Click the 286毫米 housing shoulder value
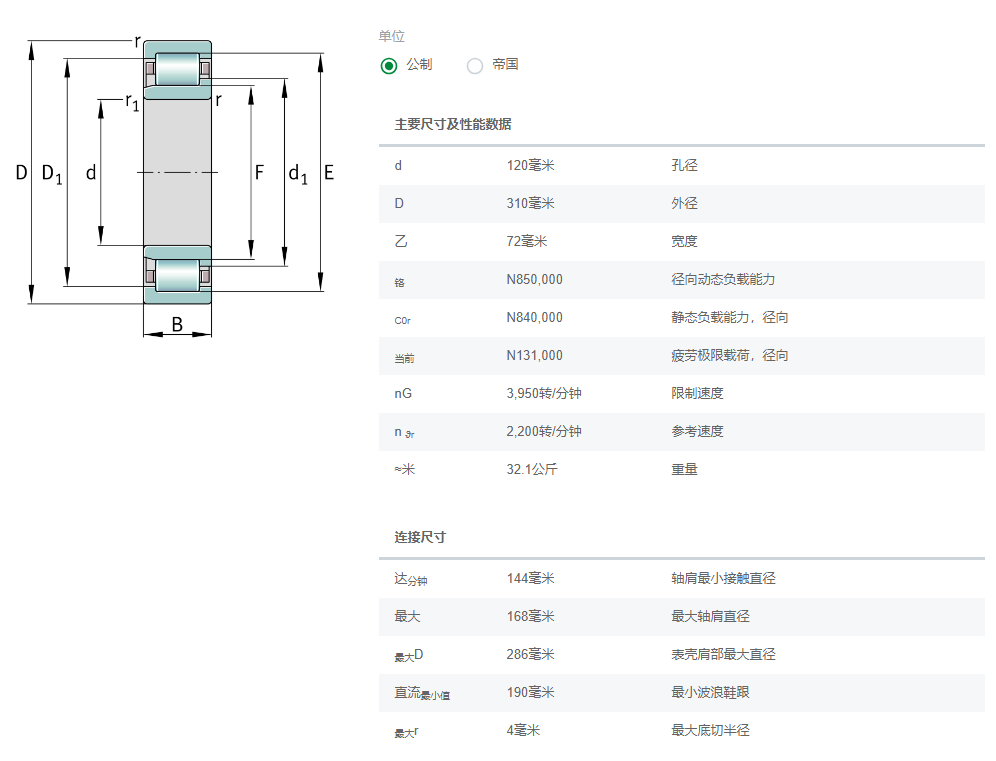Viewport: 996px width, 761px height. pos(530,654)
